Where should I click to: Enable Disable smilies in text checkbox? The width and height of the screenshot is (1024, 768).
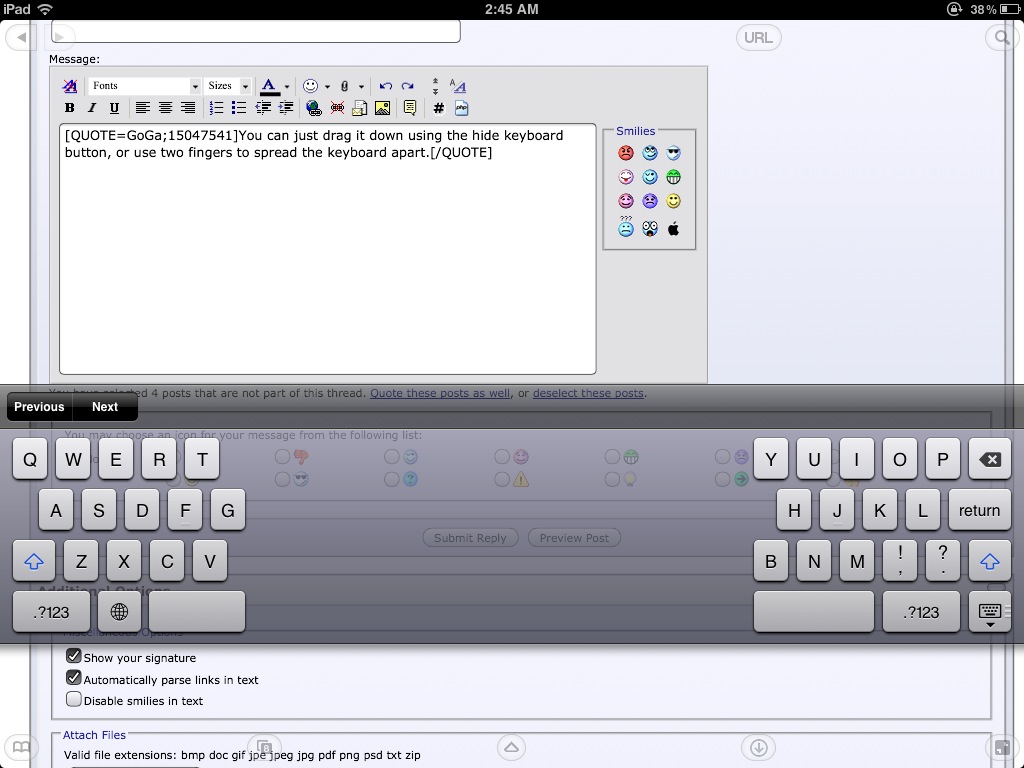(x=74, y=699)
